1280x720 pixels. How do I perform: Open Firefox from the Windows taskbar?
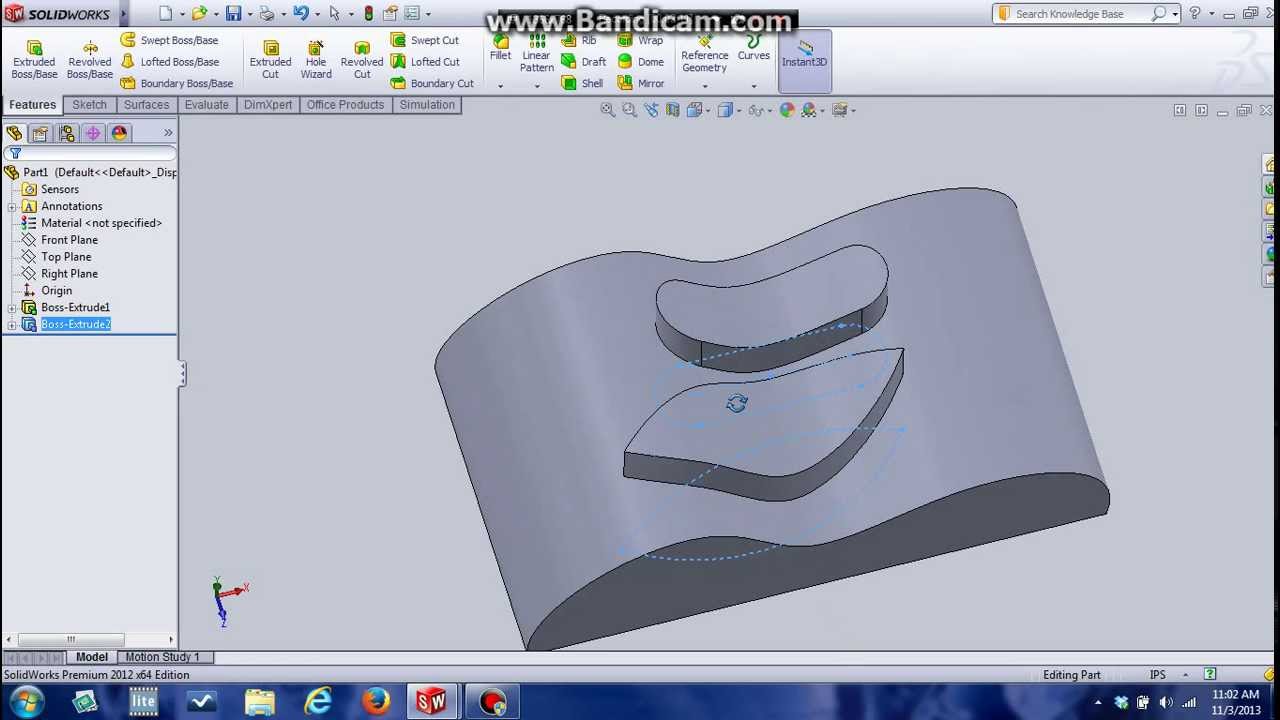coord(376,702)
